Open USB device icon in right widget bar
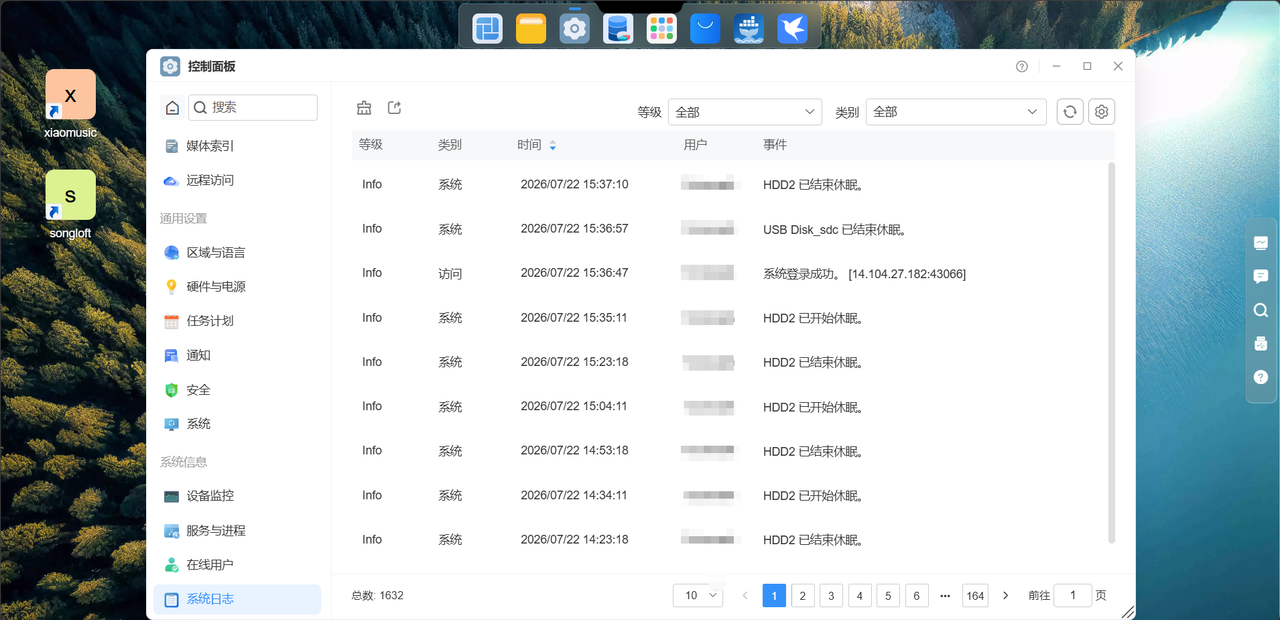 click(1261, 344)
